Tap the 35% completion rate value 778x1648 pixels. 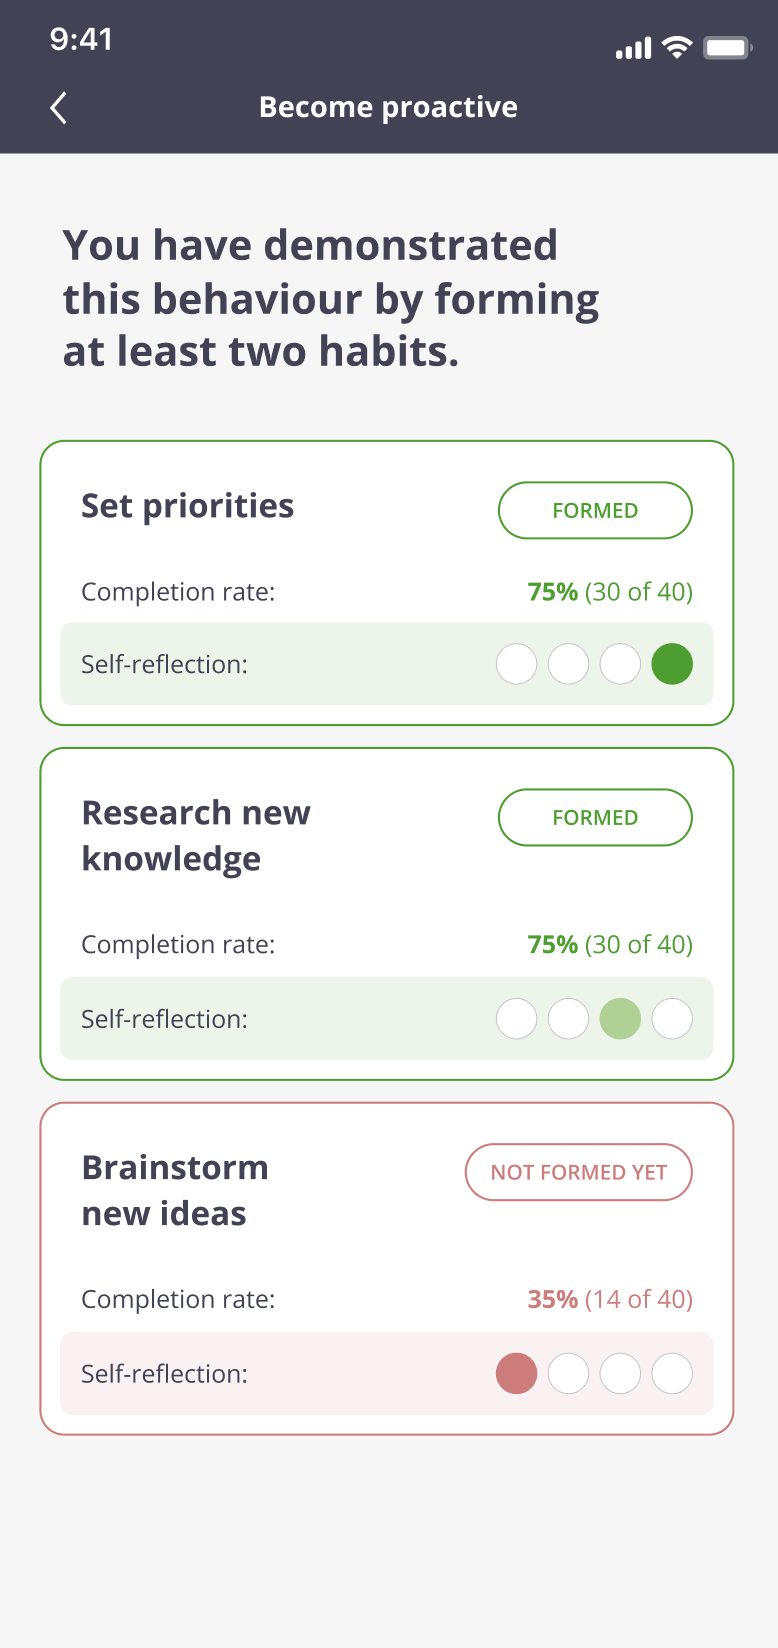point(552,1299)
